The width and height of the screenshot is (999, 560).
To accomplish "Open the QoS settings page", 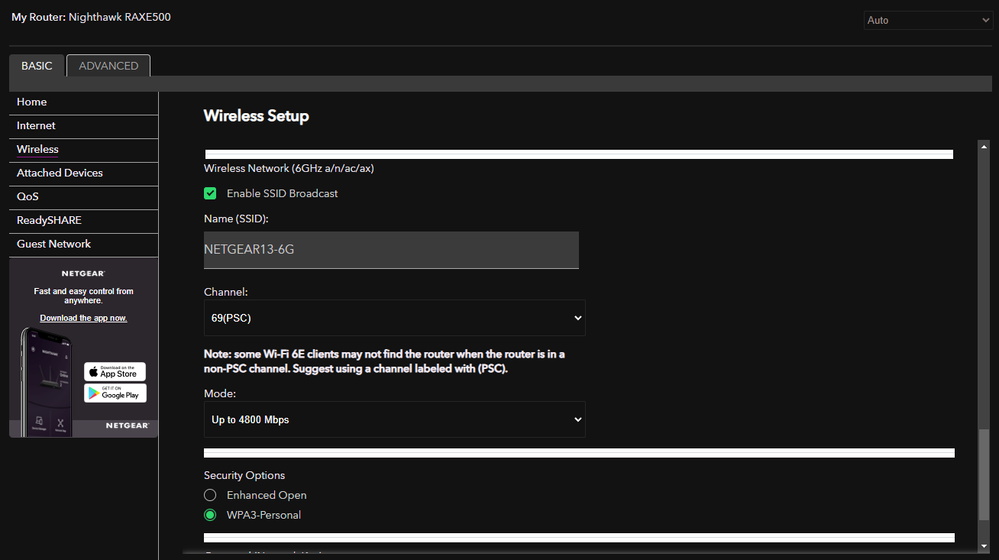I will tap(28, 197).
